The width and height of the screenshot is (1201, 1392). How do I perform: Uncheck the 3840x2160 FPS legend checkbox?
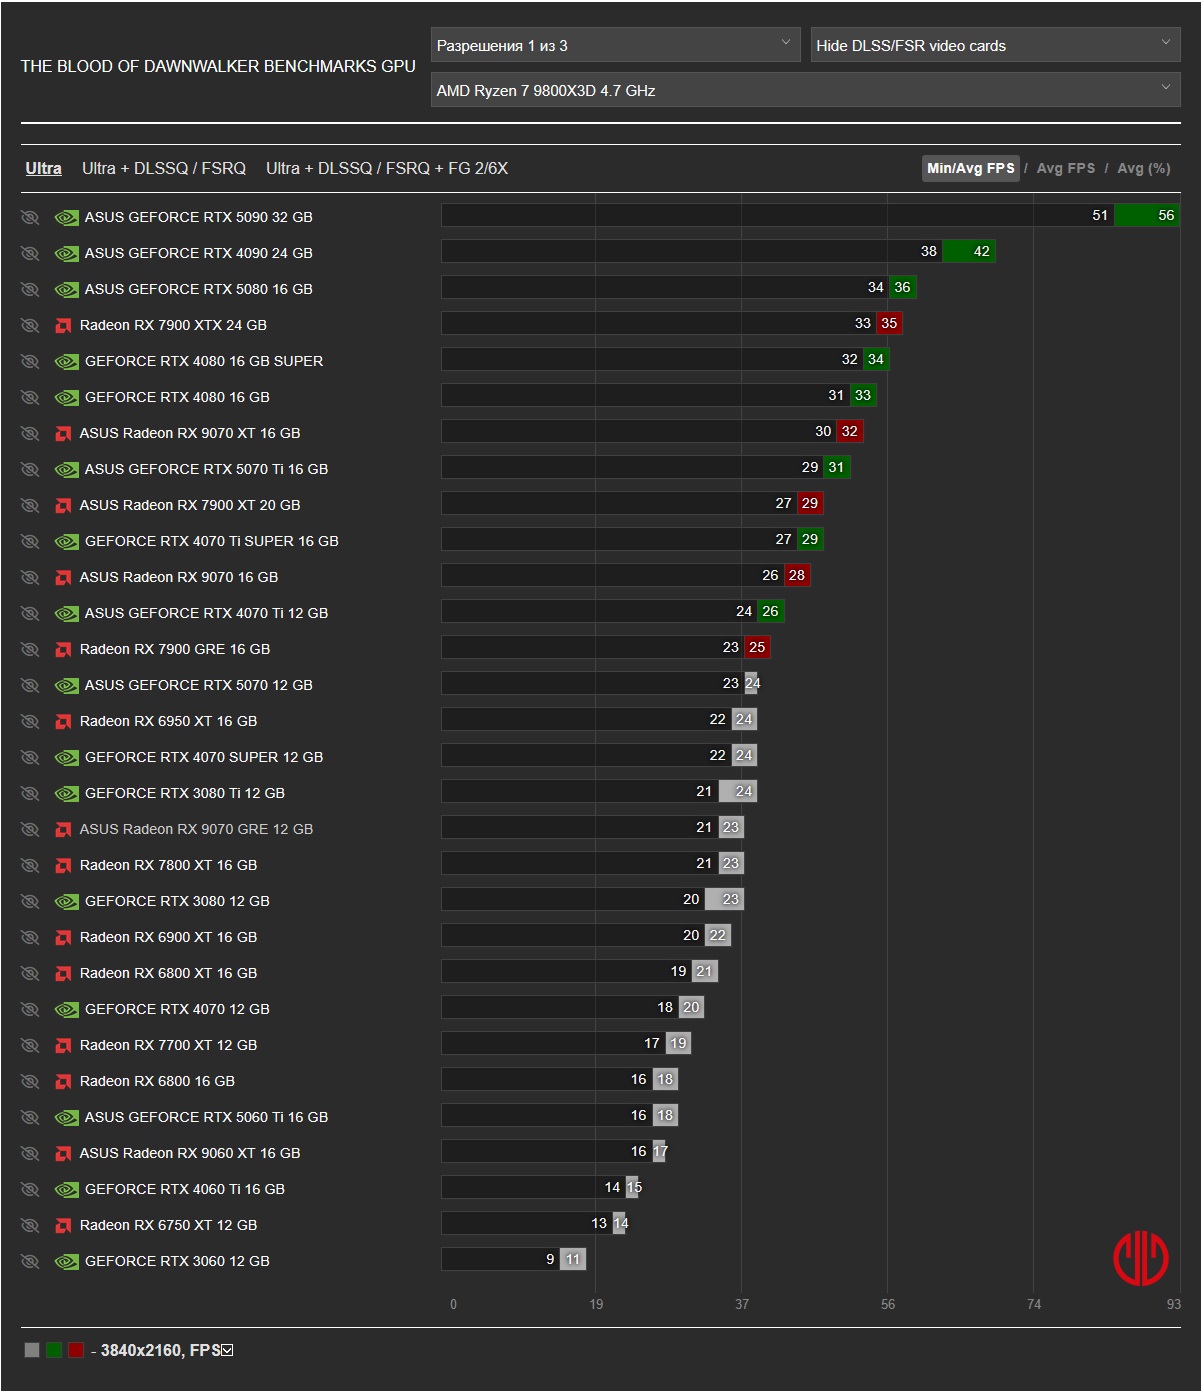click(227, 1350)
